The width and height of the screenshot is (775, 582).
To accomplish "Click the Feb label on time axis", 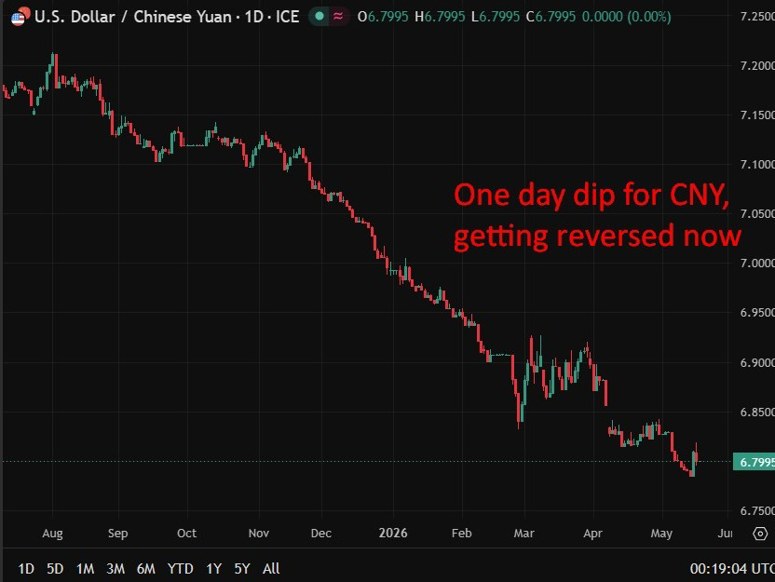I will 461,534.
